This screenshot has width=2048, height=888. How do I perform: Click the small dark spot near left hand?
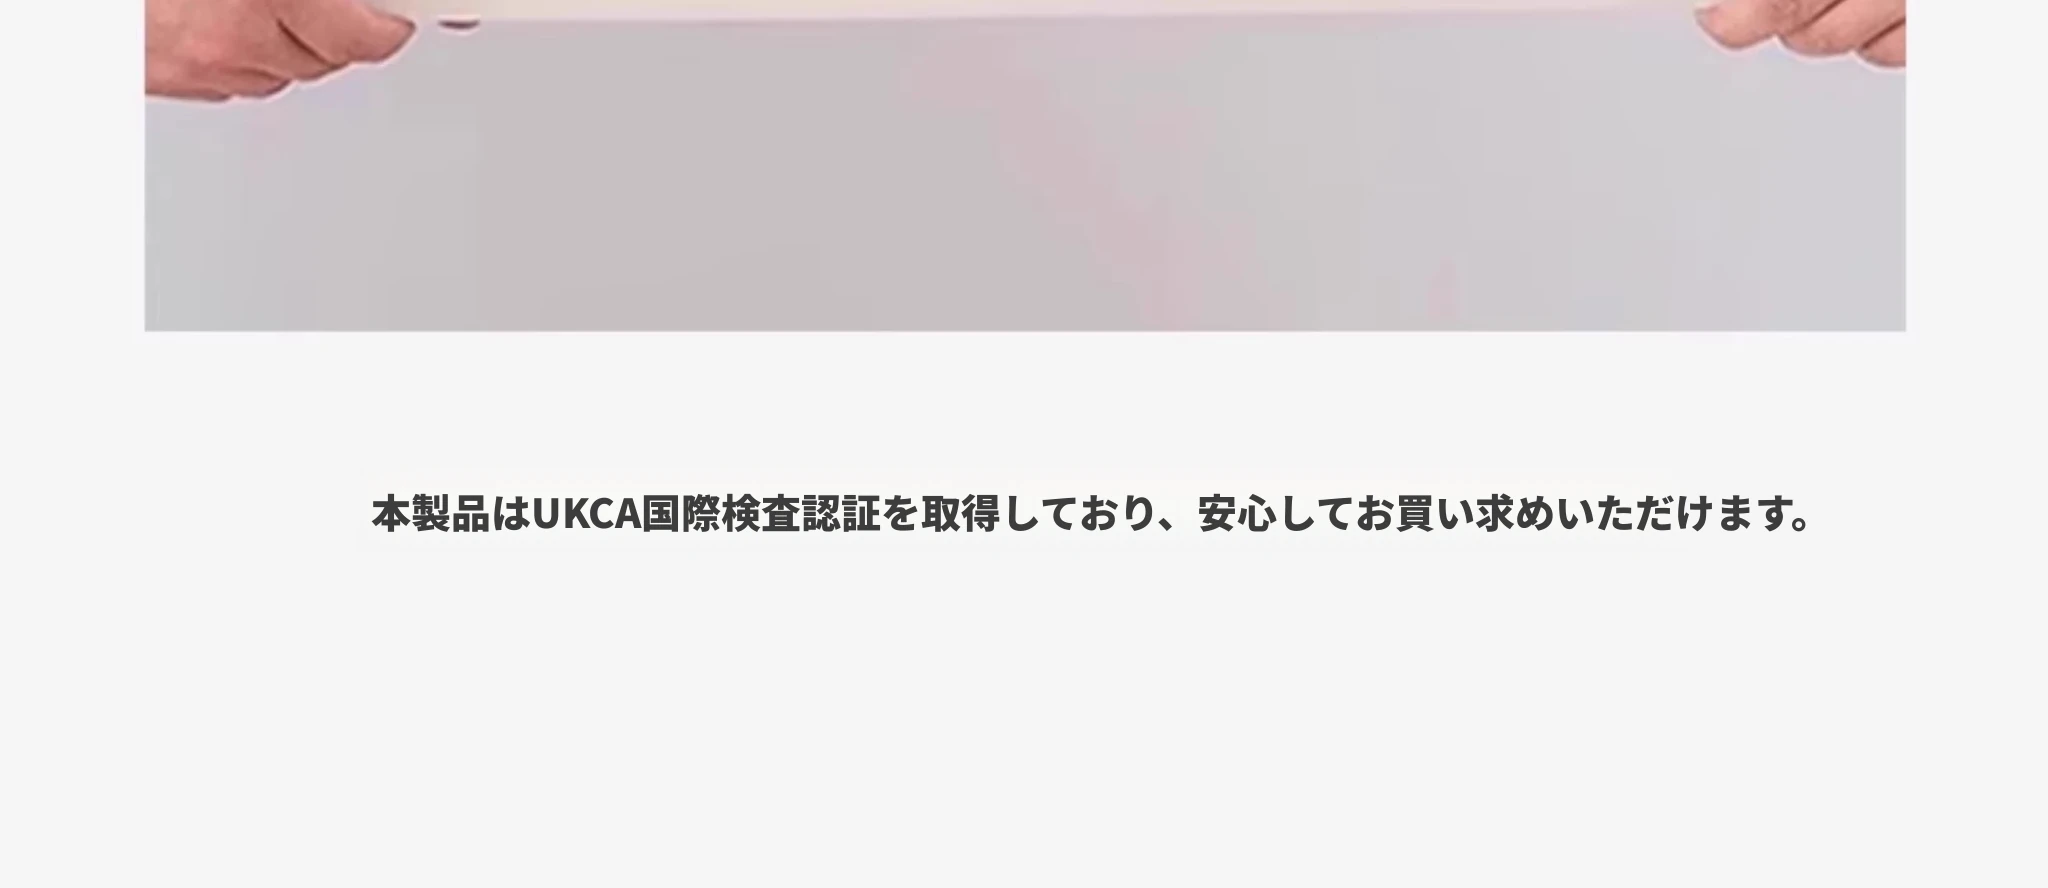point(458,24)
